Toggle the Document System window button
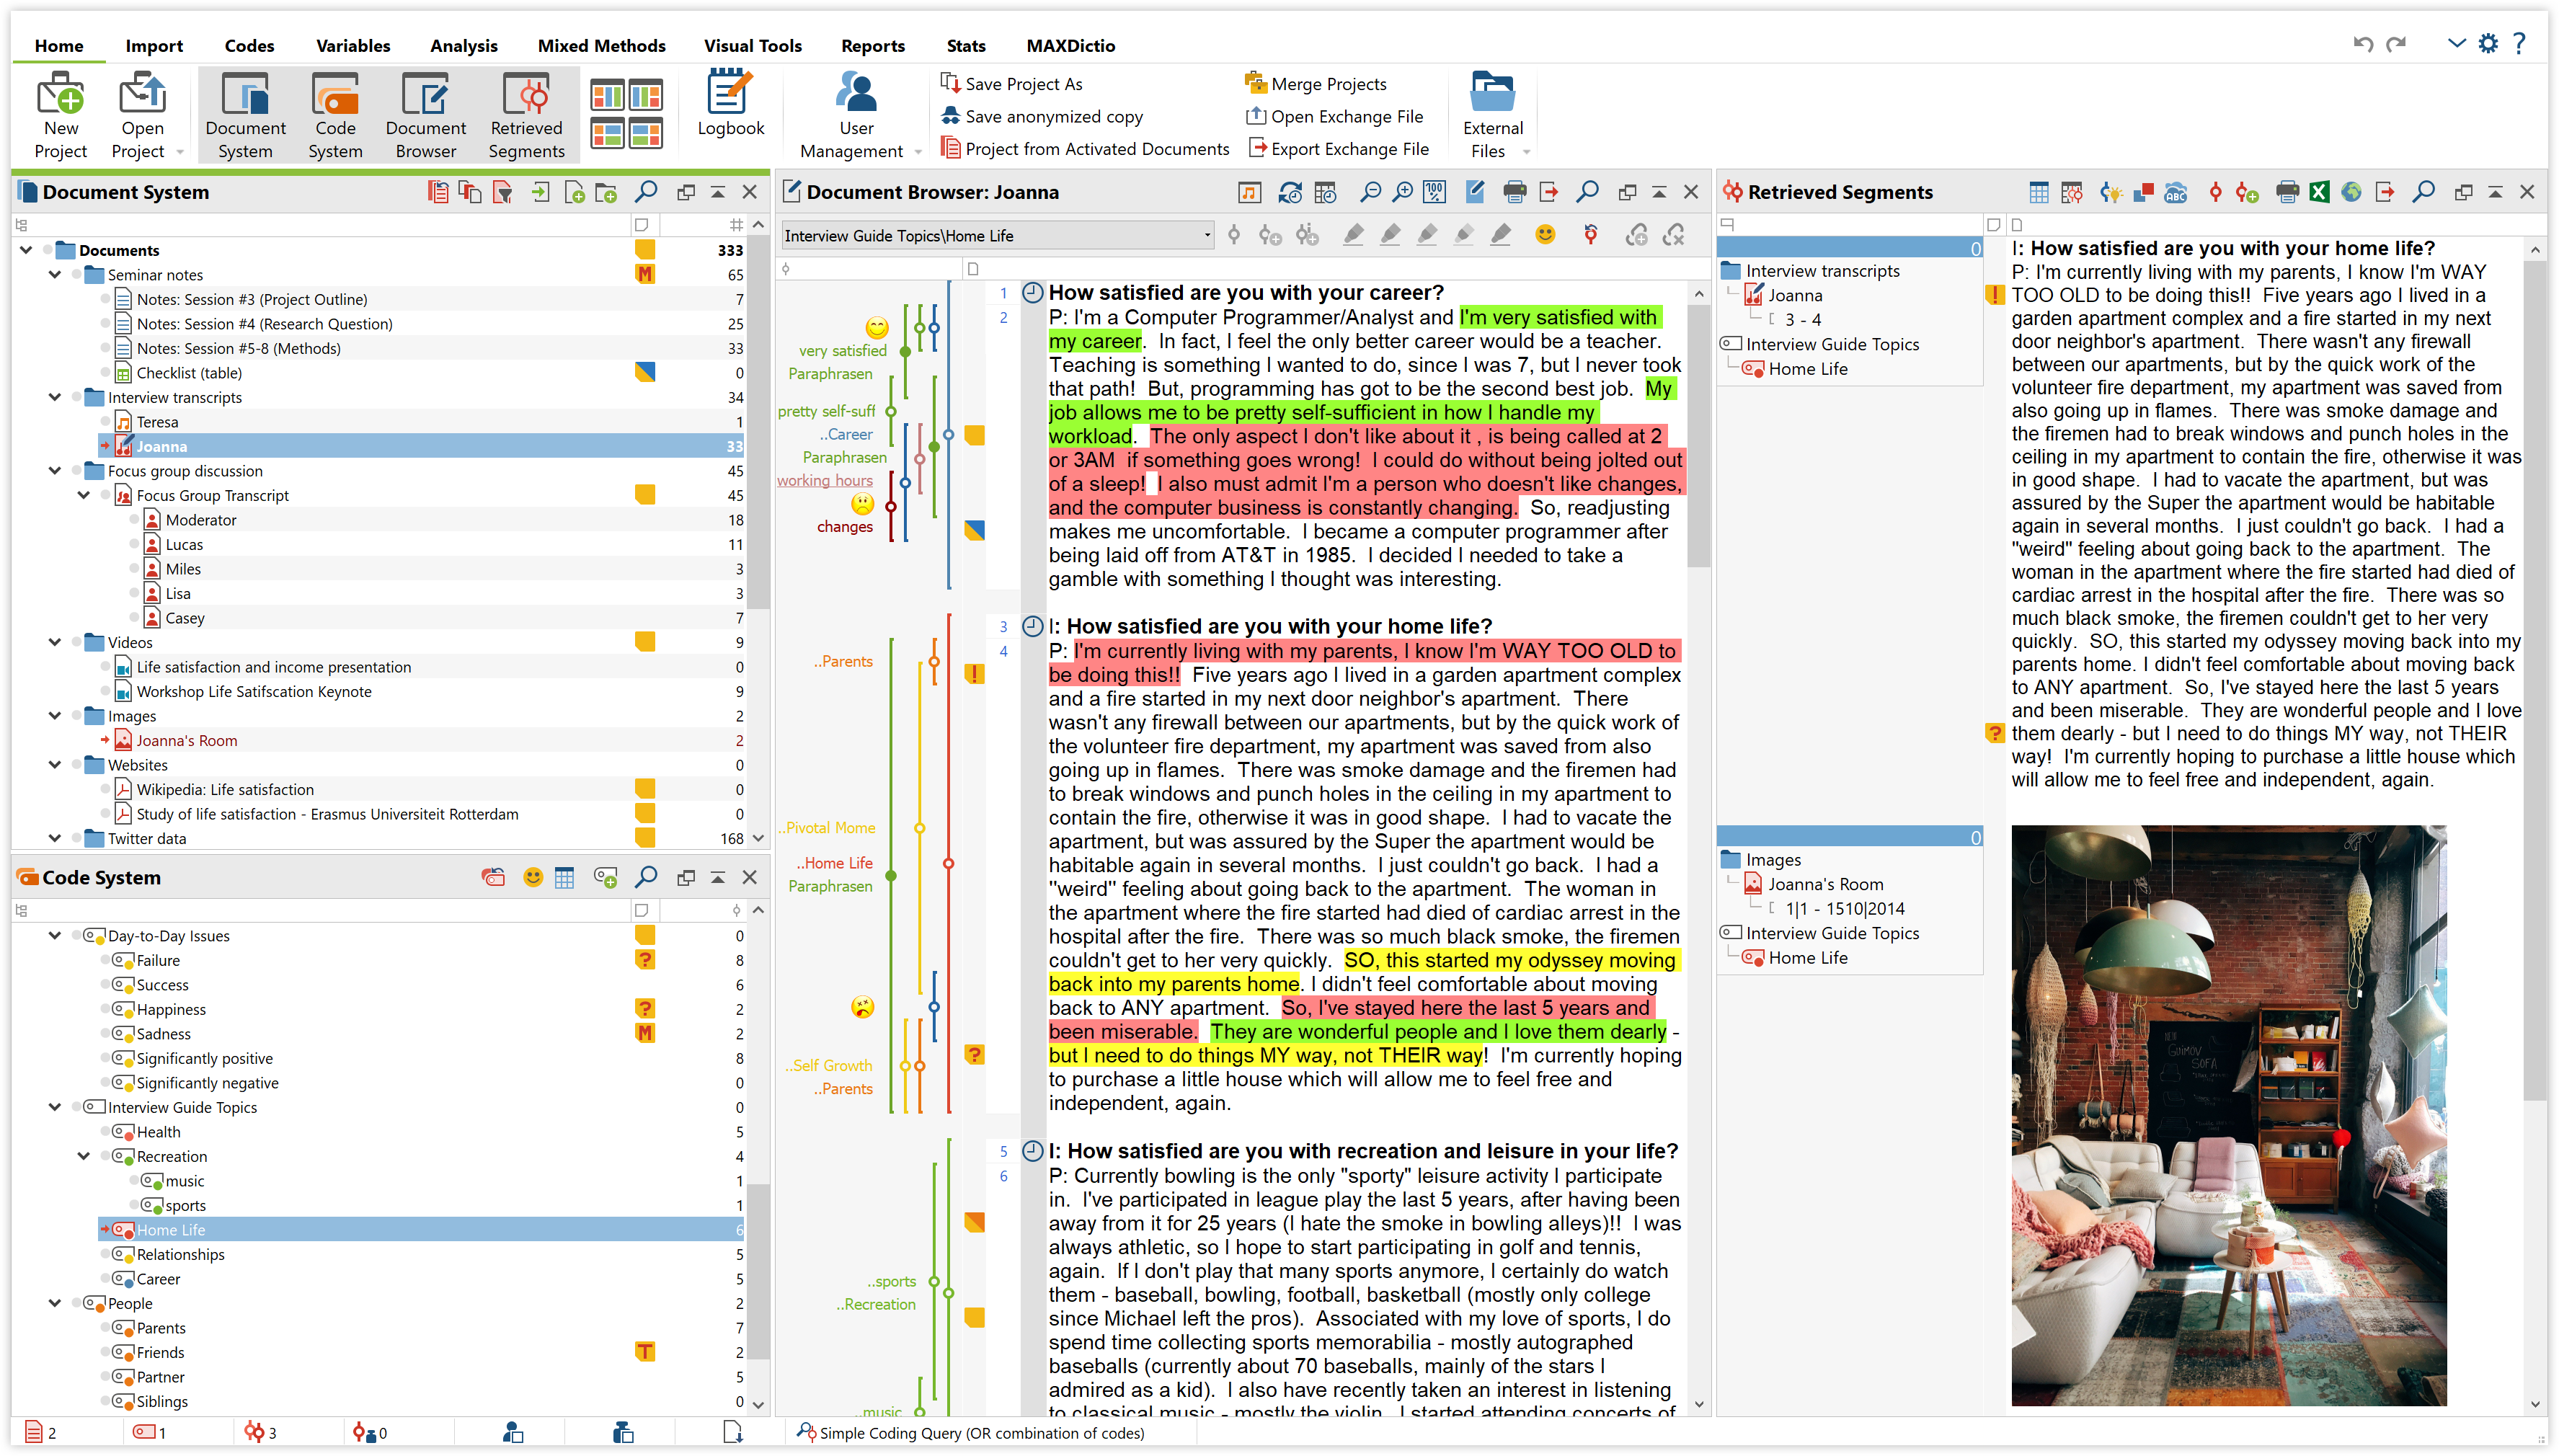This screenshot has height=1456, width=2559. point(245,115)
